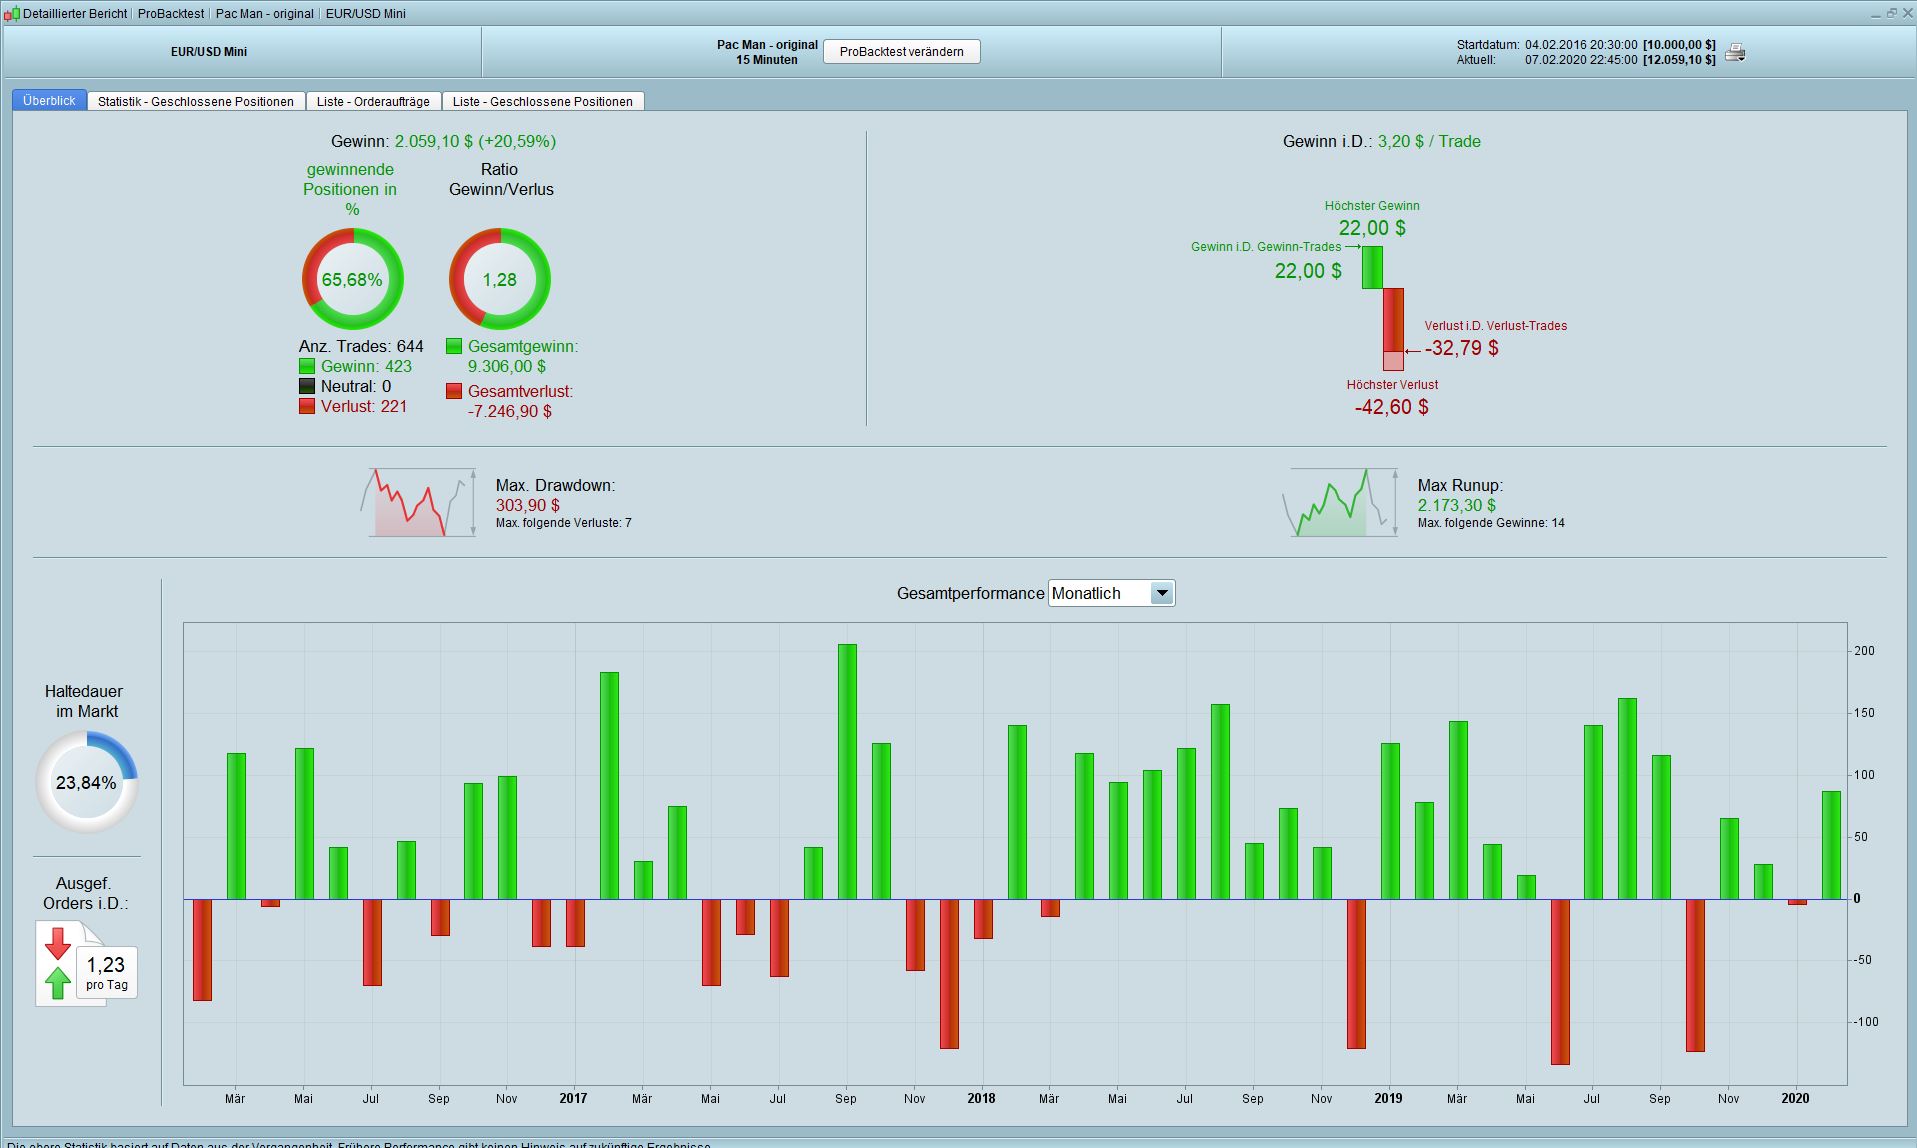Click the '-42,60 $' highest loss value
The image size is (1917, 1148).
coord(1391,407)
